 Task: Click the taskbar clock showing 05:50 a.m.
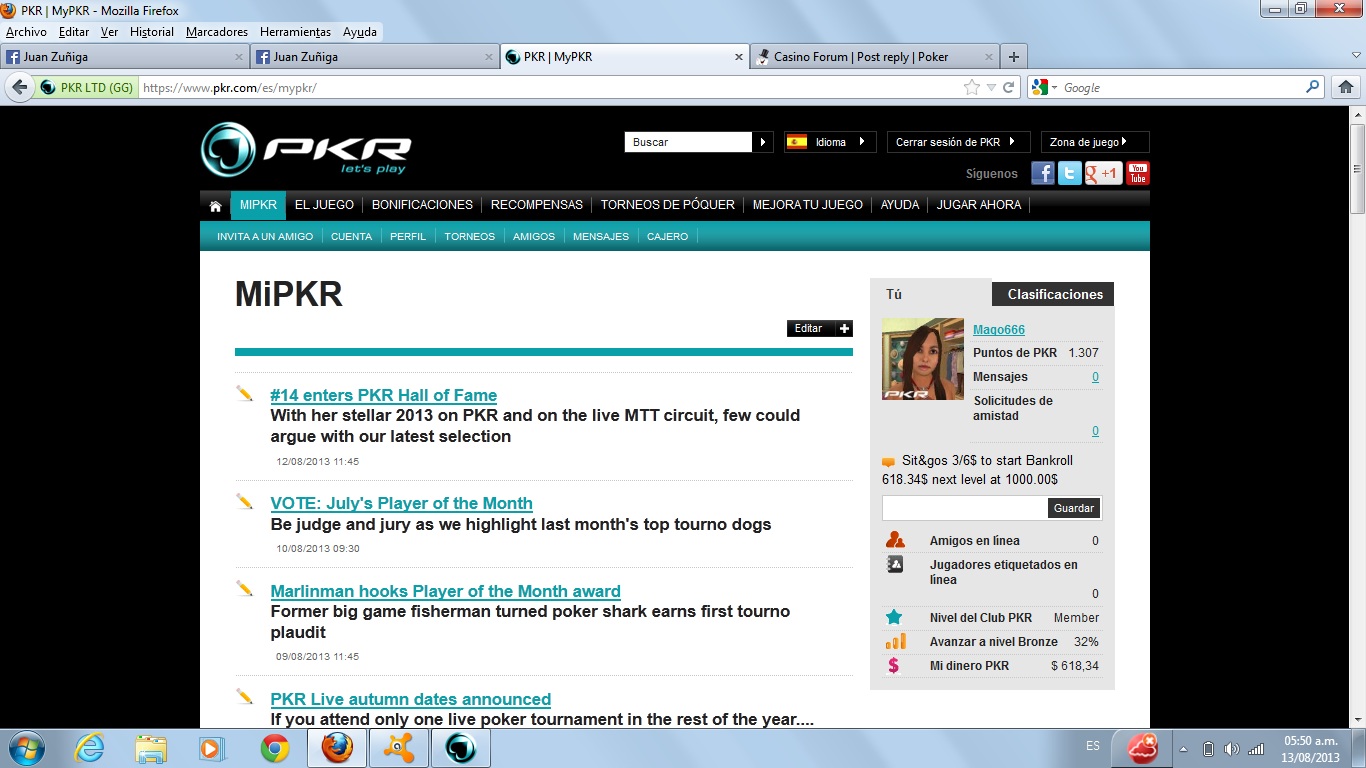(x=1312, y=748)
